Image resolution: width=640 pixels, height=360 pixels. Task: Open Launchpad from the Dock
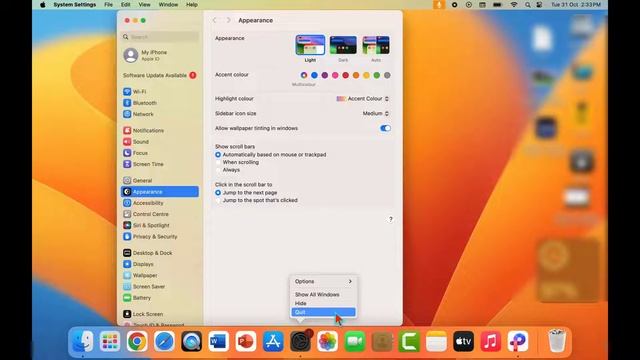(x=110, y=341)
